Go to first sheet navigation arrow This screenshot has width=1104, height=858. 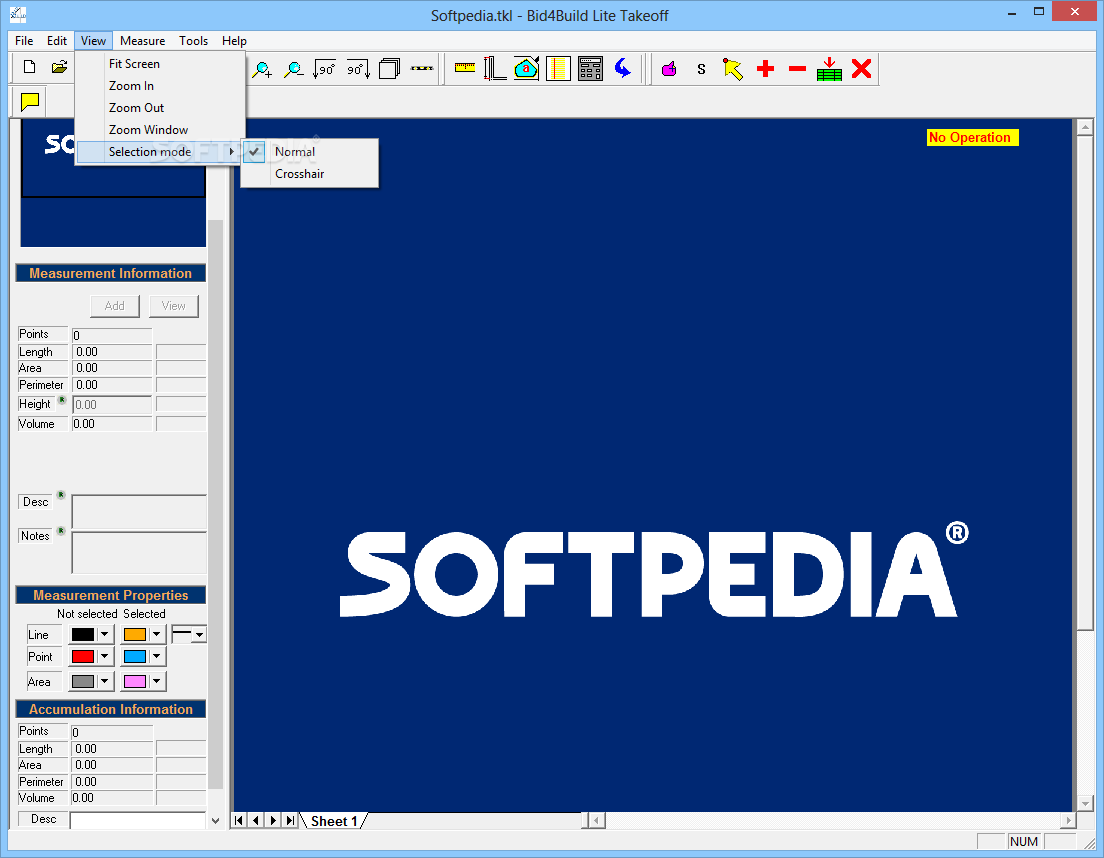pyautogui.click(x=239, y=820)
